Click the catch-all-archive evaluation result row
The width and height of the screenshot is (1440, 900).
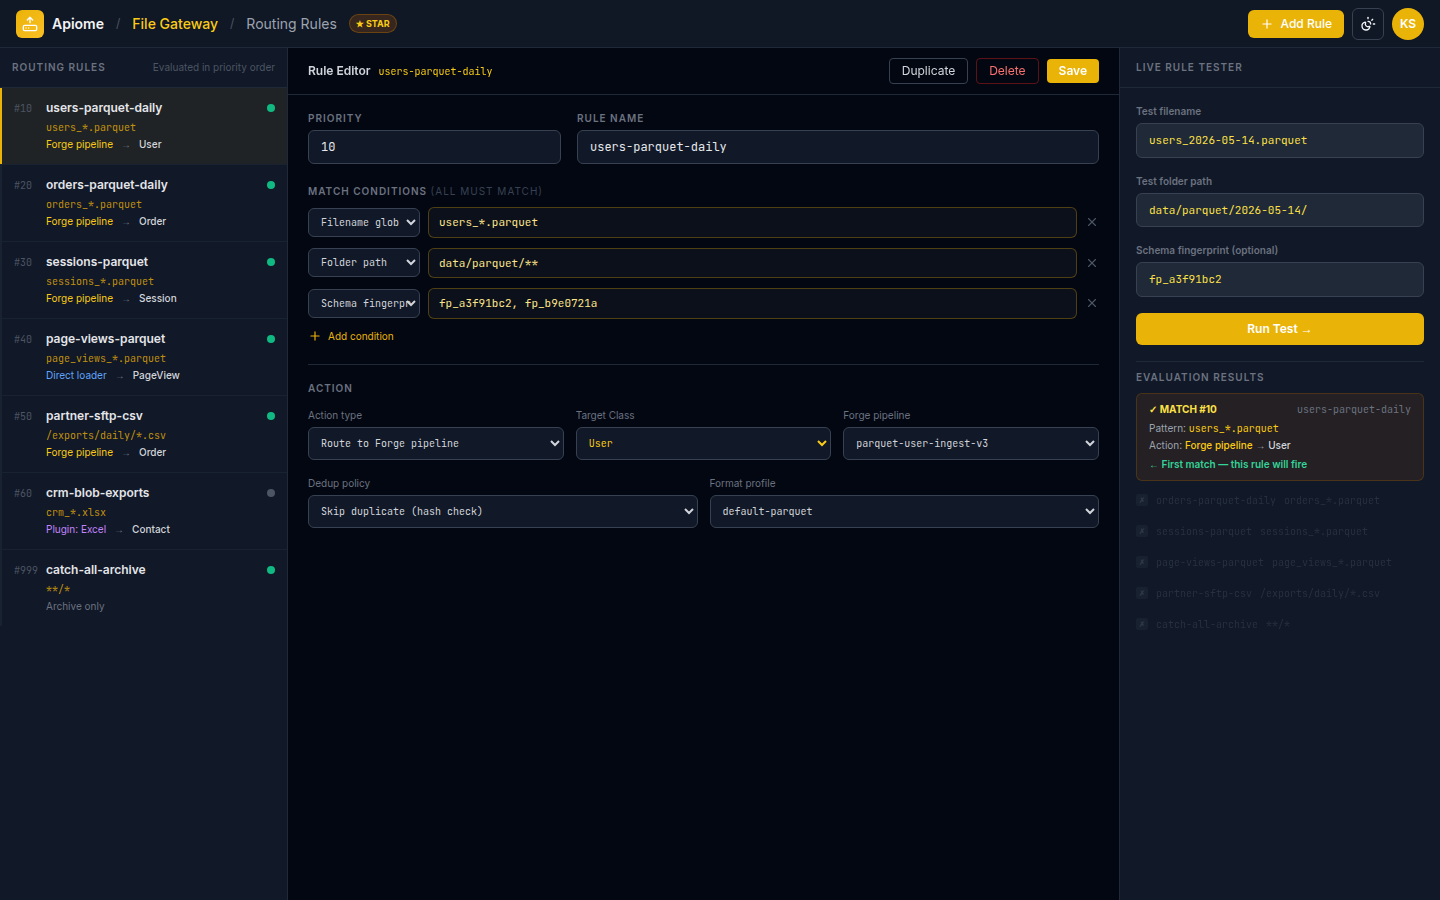click(x=1280, y=624)
